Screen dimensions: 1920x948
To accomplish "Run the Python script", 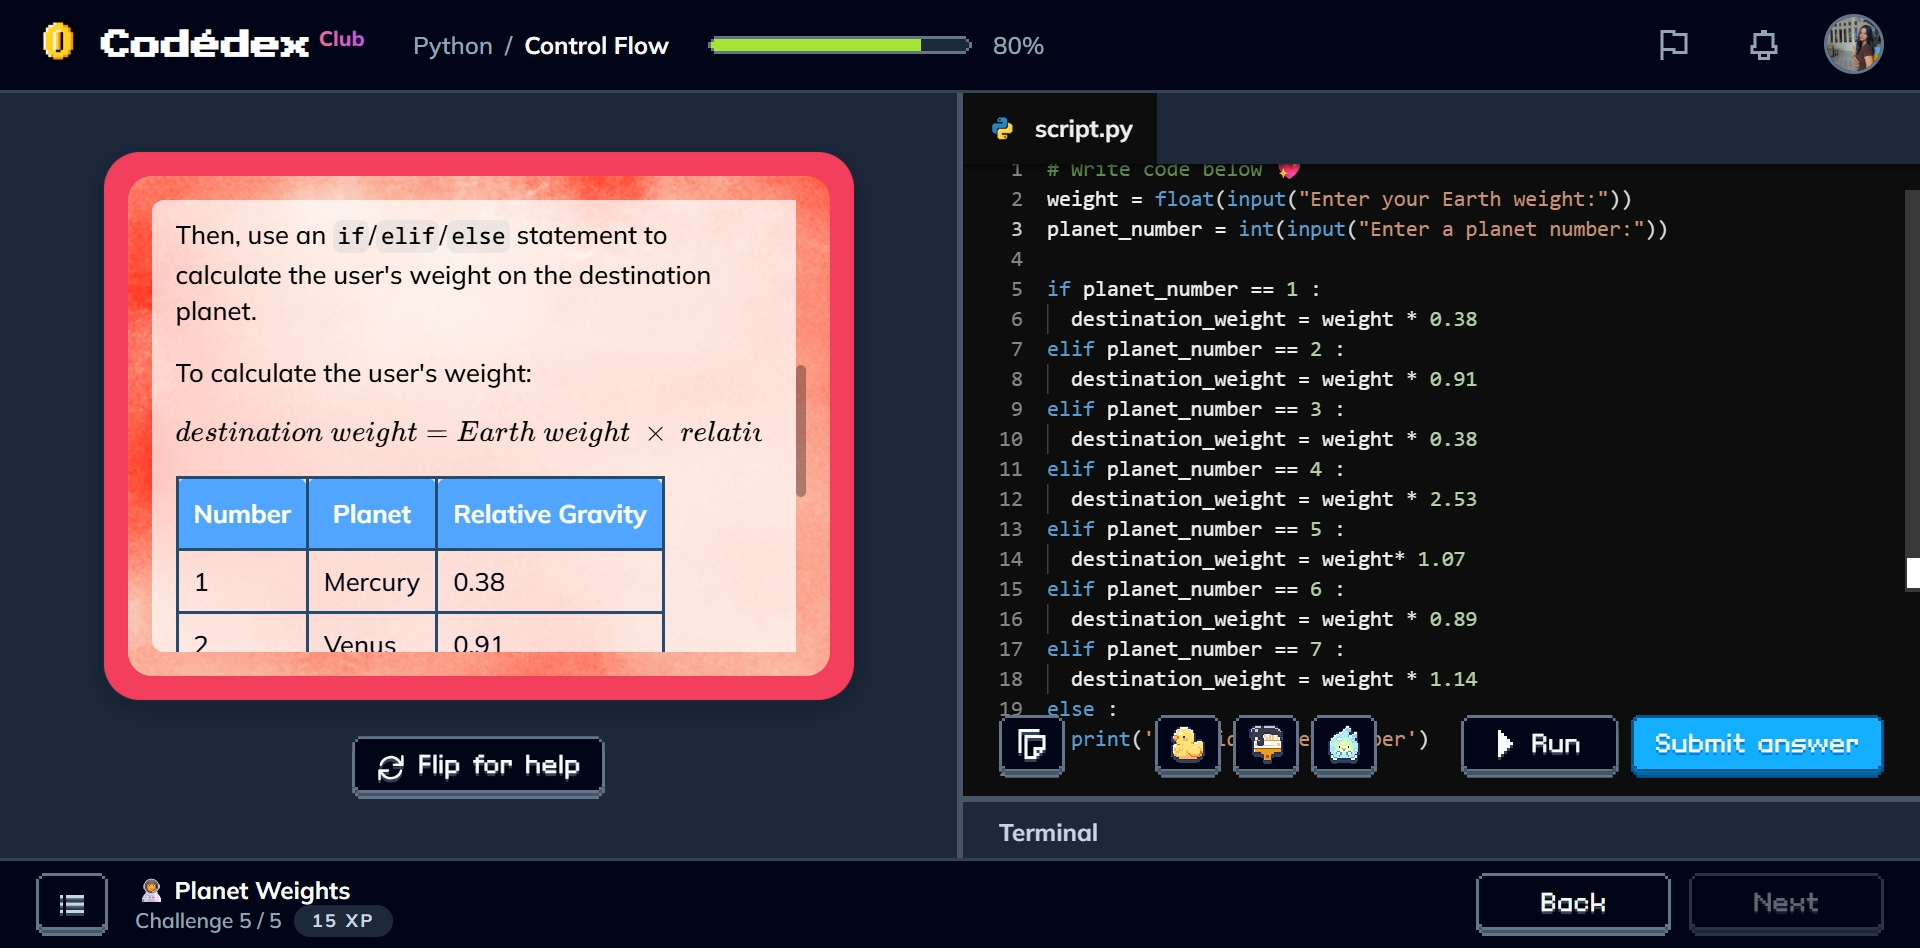I will 1539,744.
